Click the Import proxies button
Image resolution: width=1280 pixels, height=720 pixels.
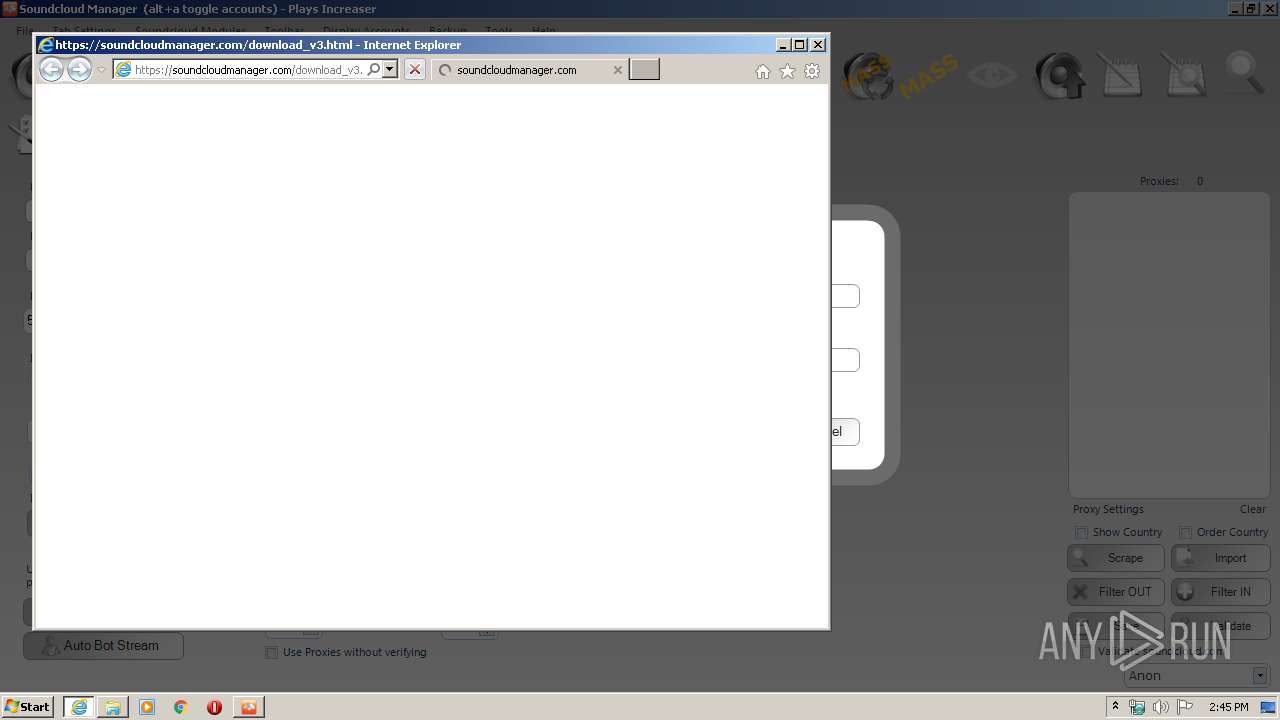coord(1220,558)
